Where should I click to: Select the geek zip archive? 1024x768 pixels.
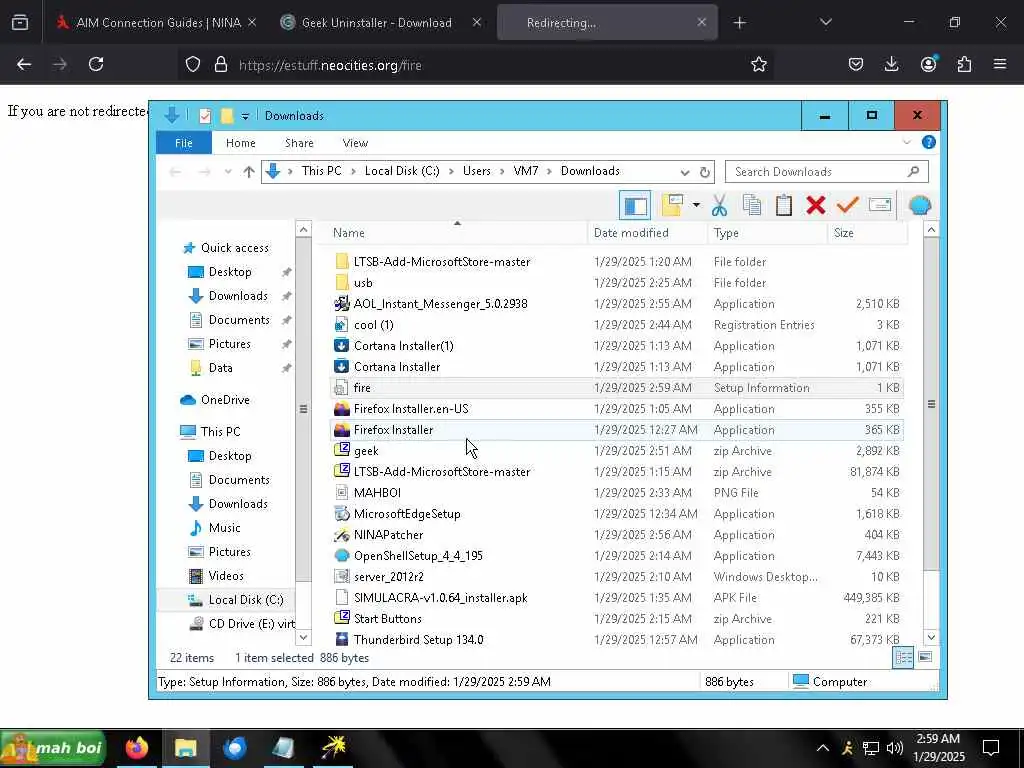coord(366,451)
